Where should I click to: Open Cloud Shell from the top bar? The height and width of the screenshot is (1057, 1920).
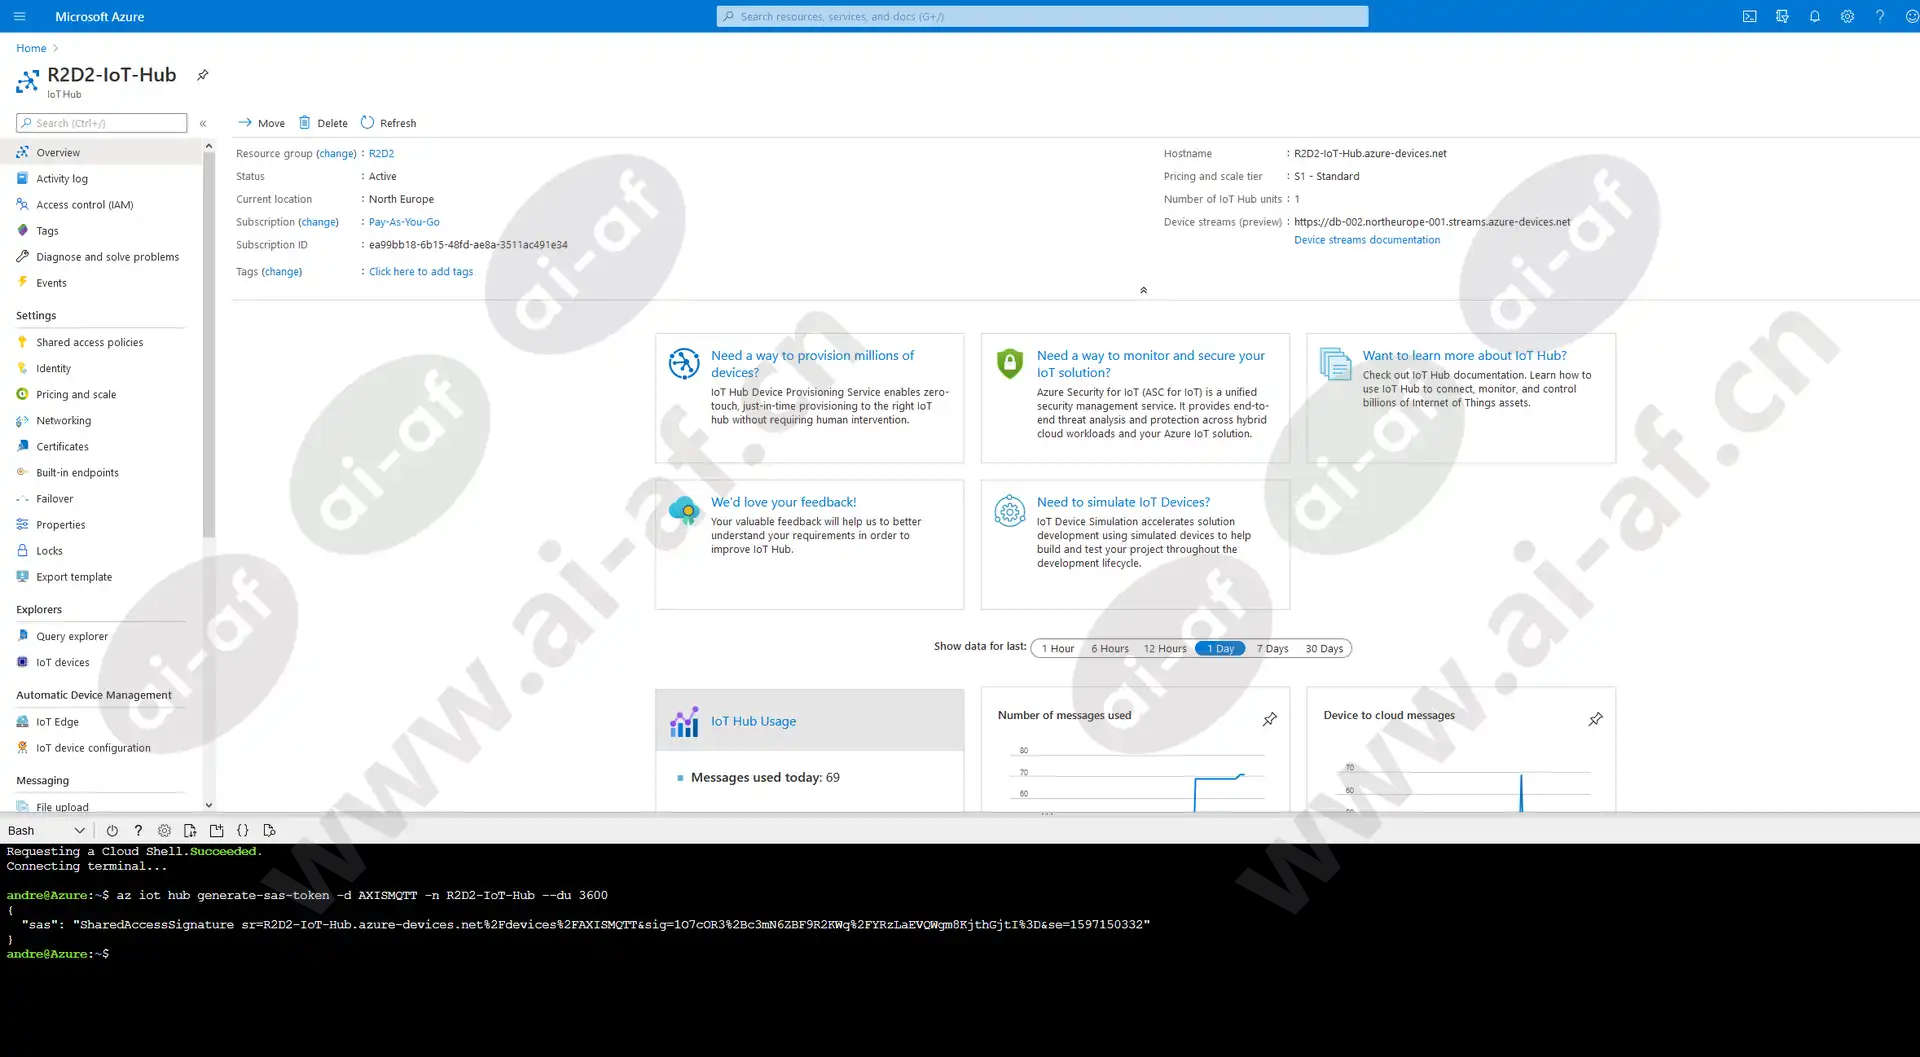click(1749, 16)
